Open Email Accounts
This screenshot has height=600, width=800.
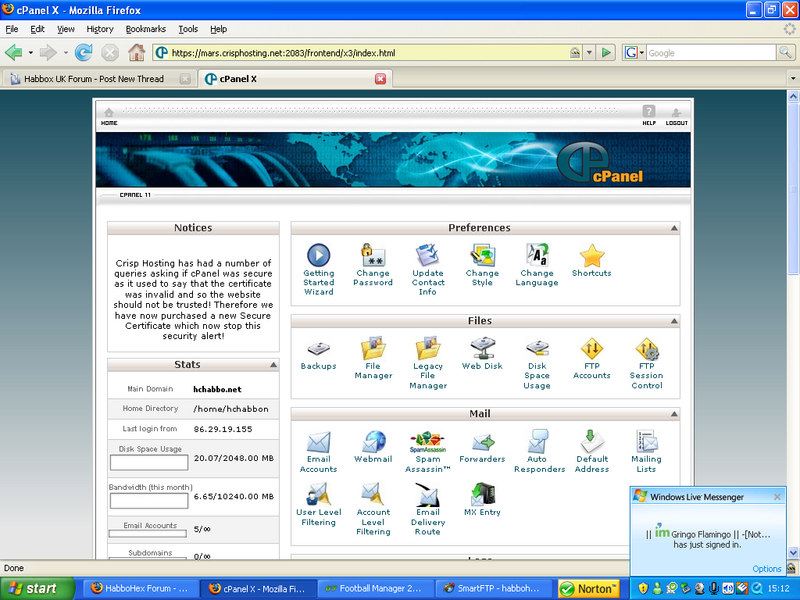point(318,452)
